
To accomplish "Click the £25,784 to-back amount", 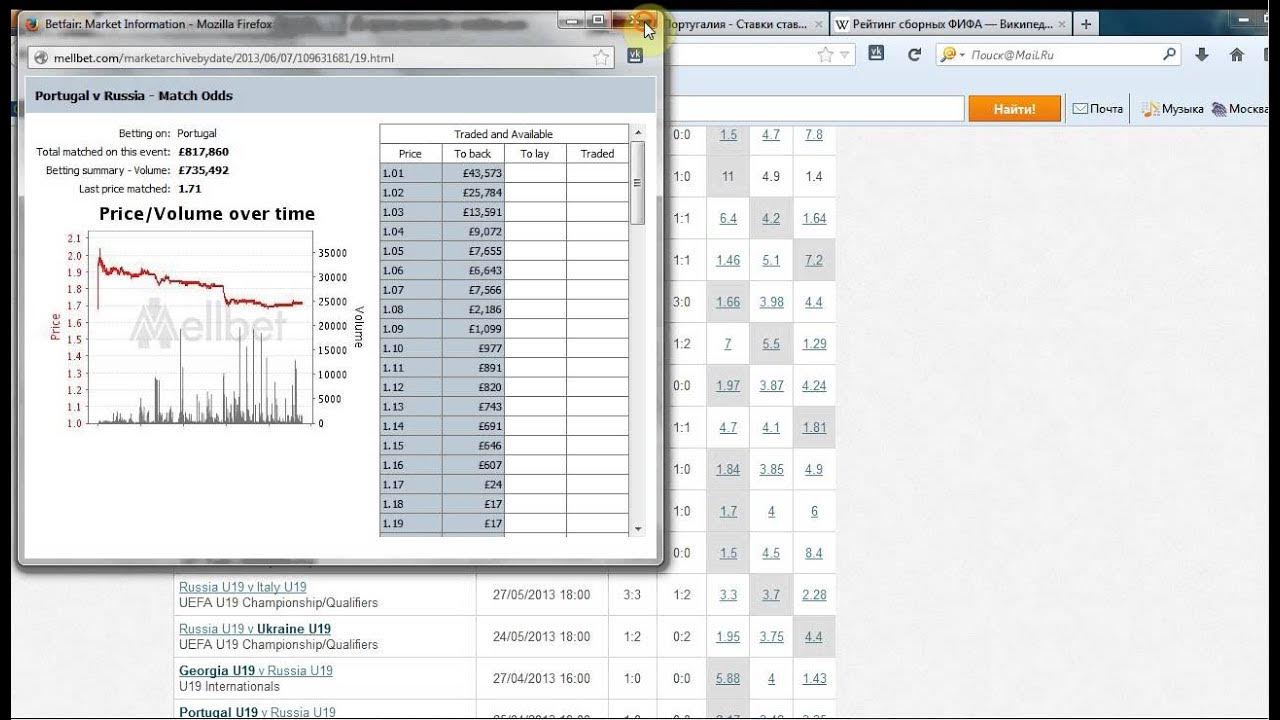I will tap(482, 193).
